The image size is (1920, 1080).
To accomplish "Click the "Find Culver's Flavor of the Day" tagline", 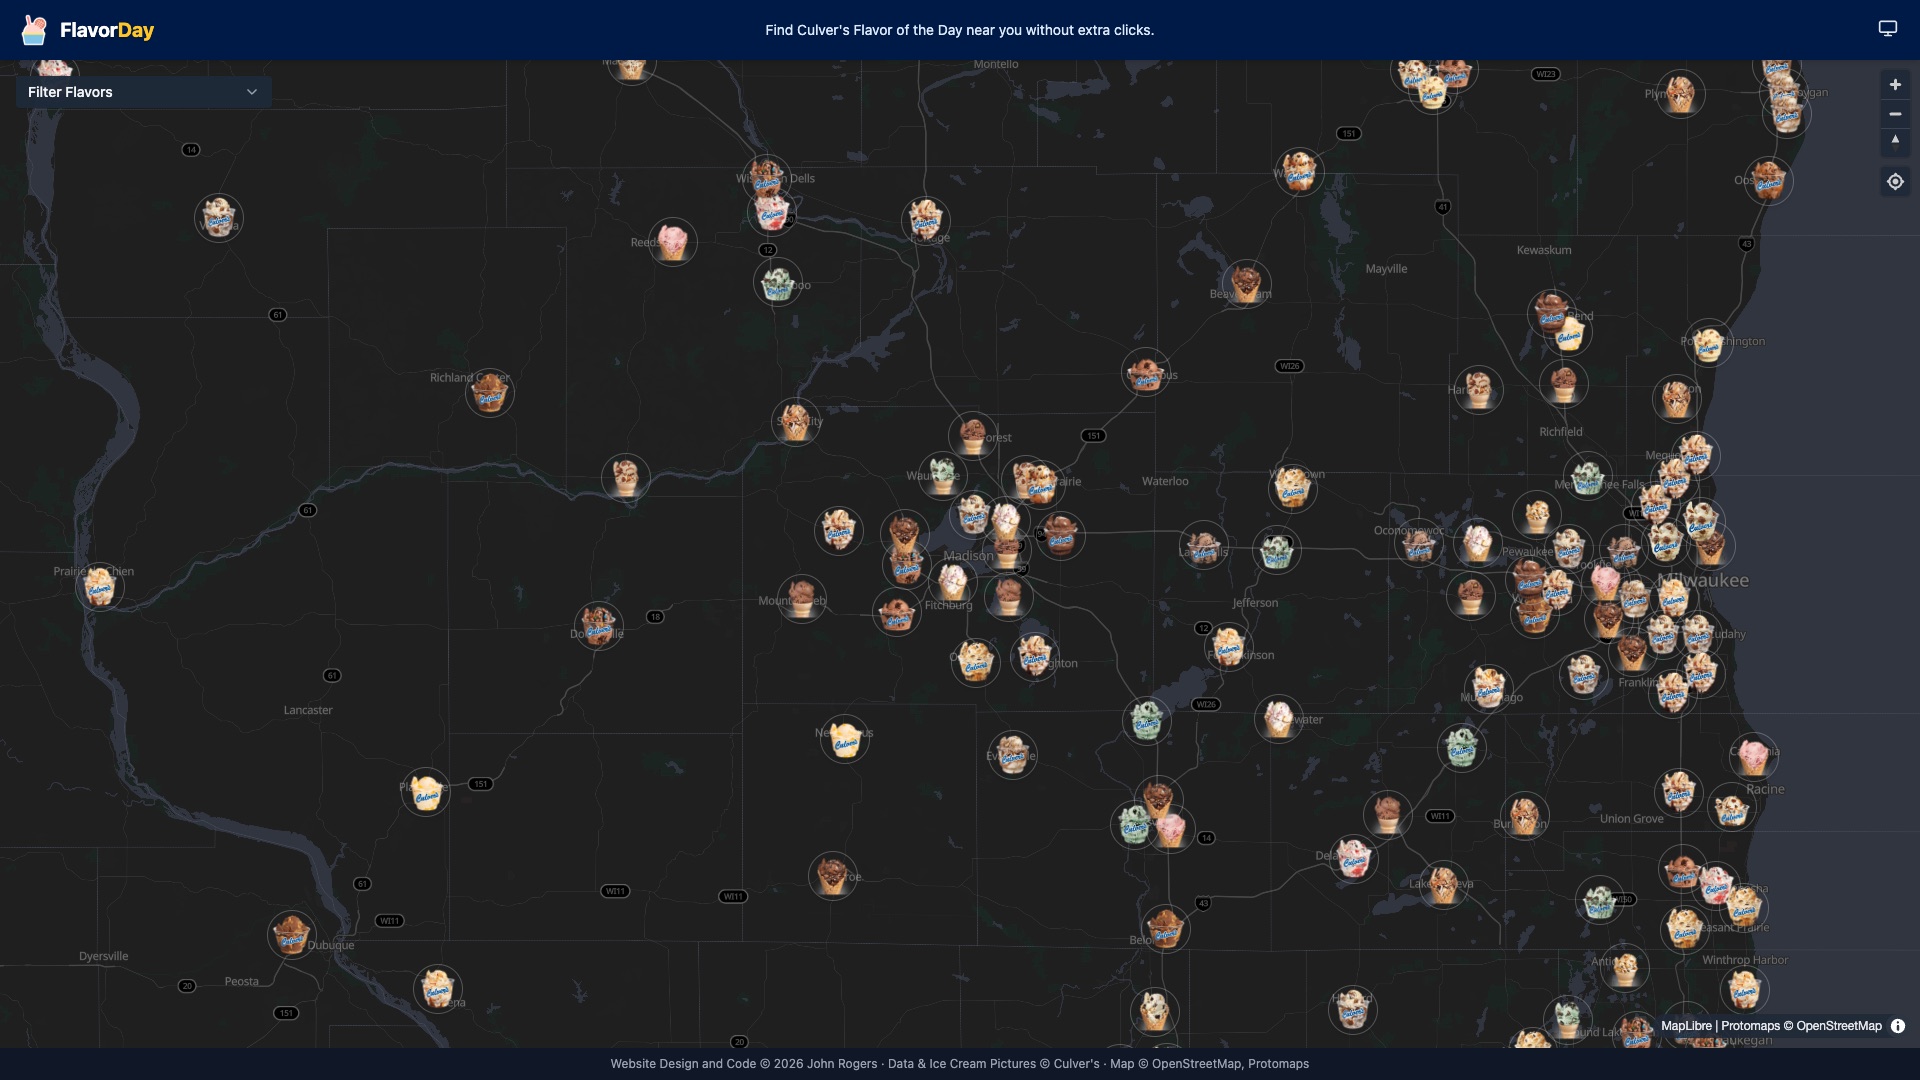I will 960,30.
